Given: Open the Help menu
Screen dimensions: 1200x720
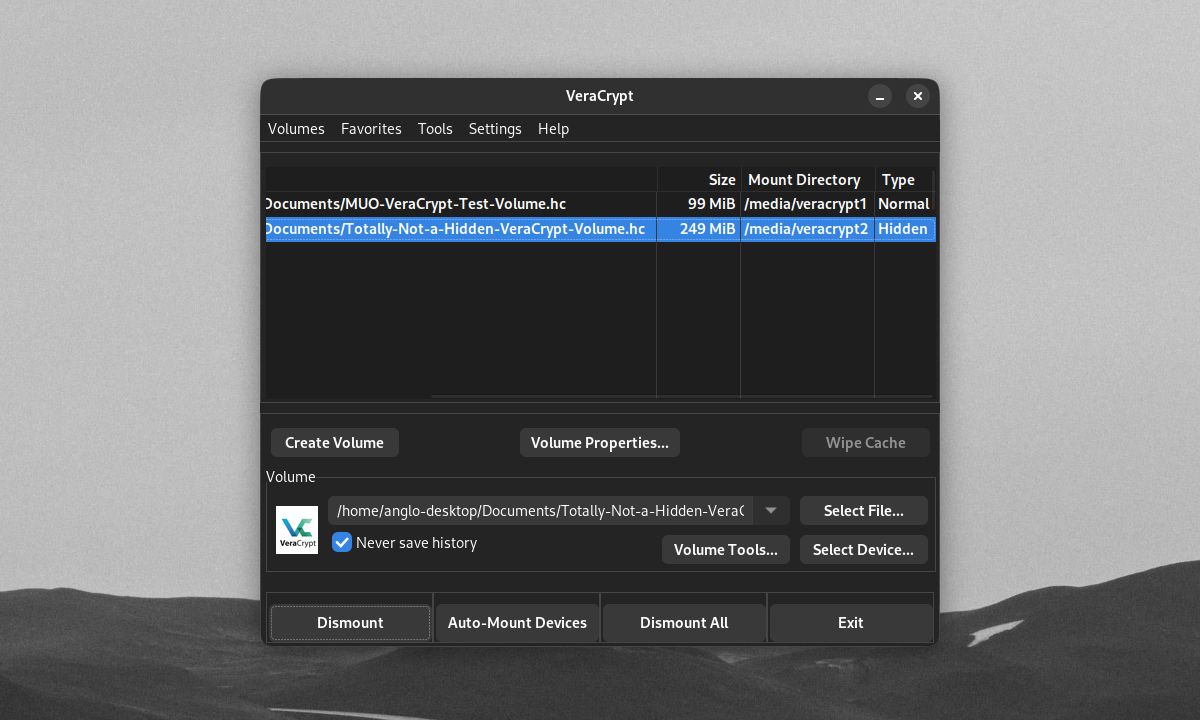Looking at the screenshot, I should 553,129.
